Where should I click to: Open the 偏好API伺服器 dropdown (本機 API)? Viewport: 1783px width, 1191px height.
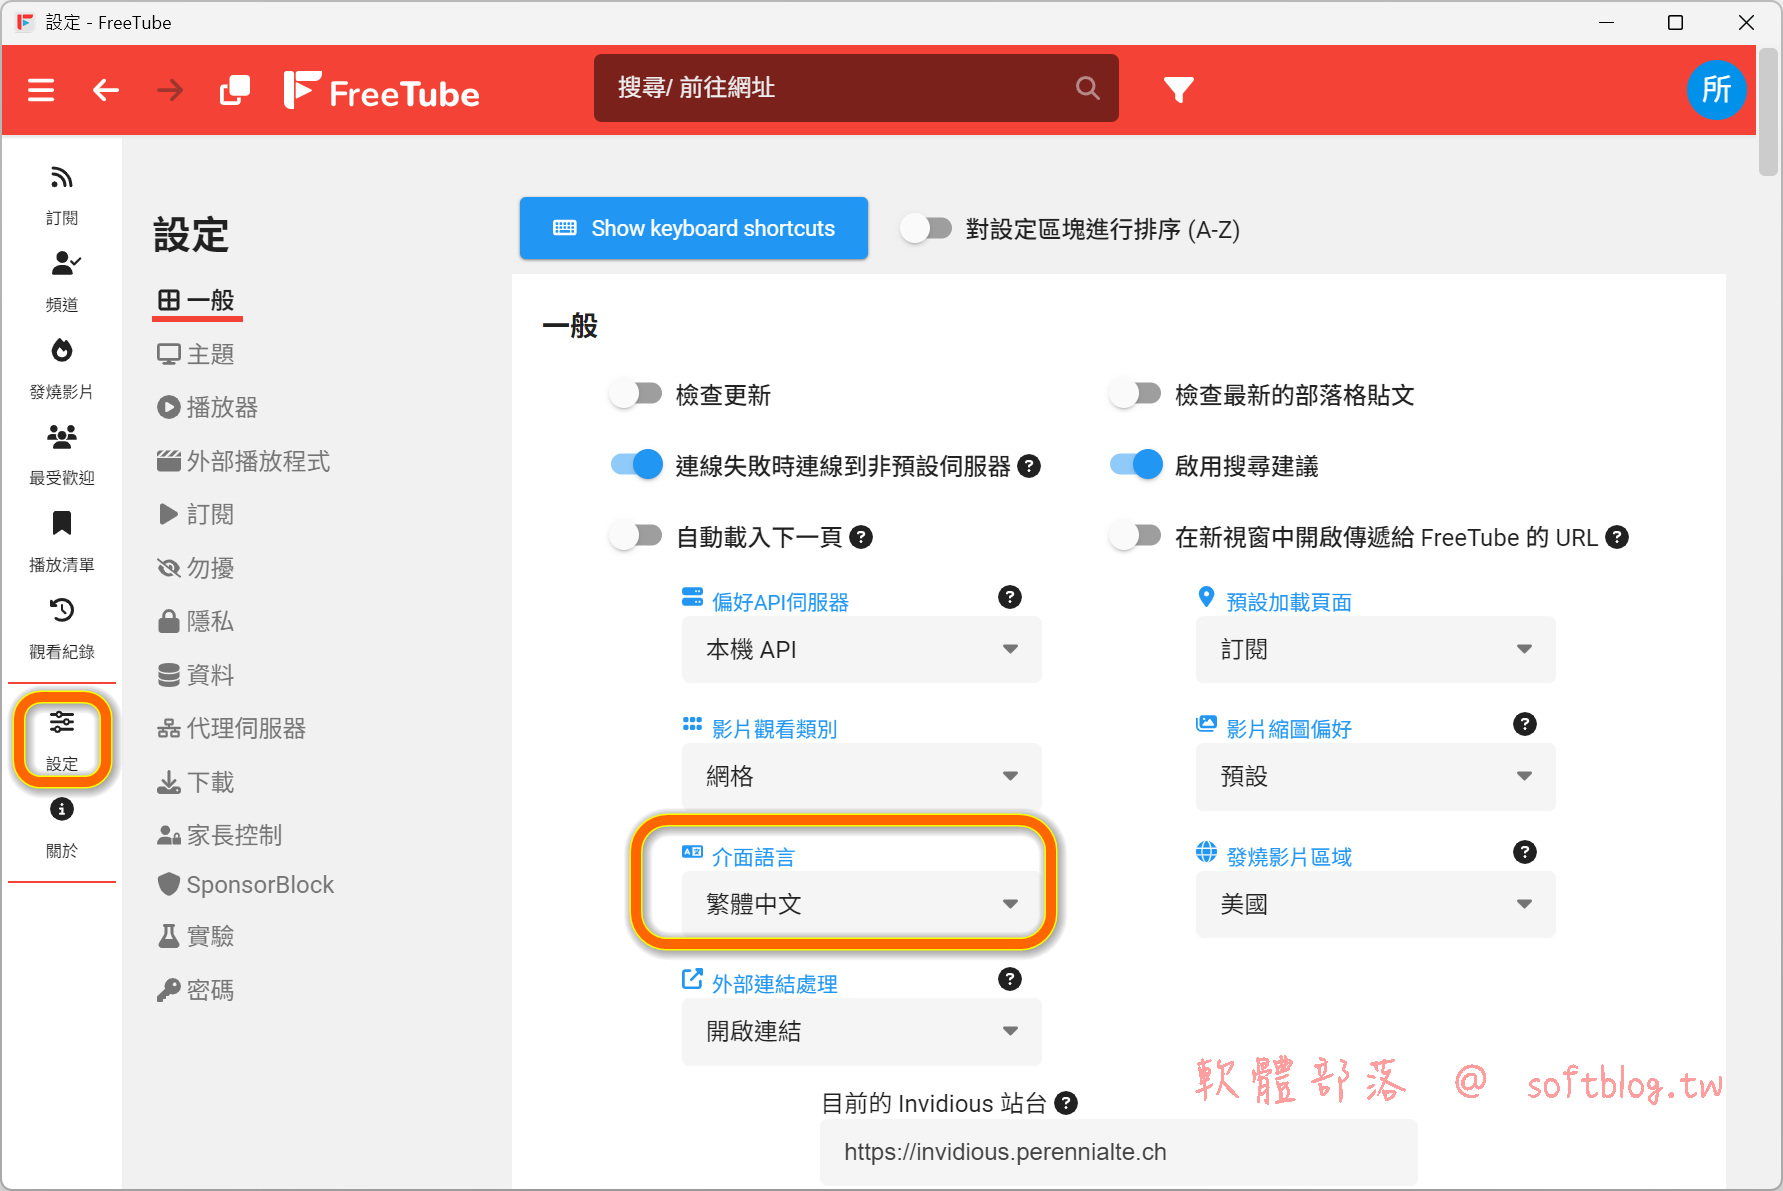pos(862,650)
